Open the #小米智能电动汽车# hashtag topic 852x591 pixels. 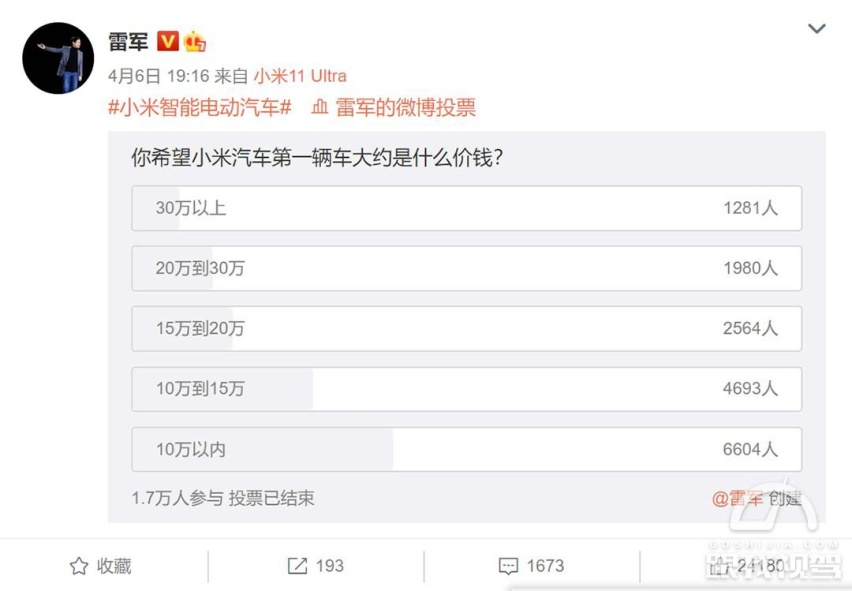pyautogui.click(x=200, y=107)
